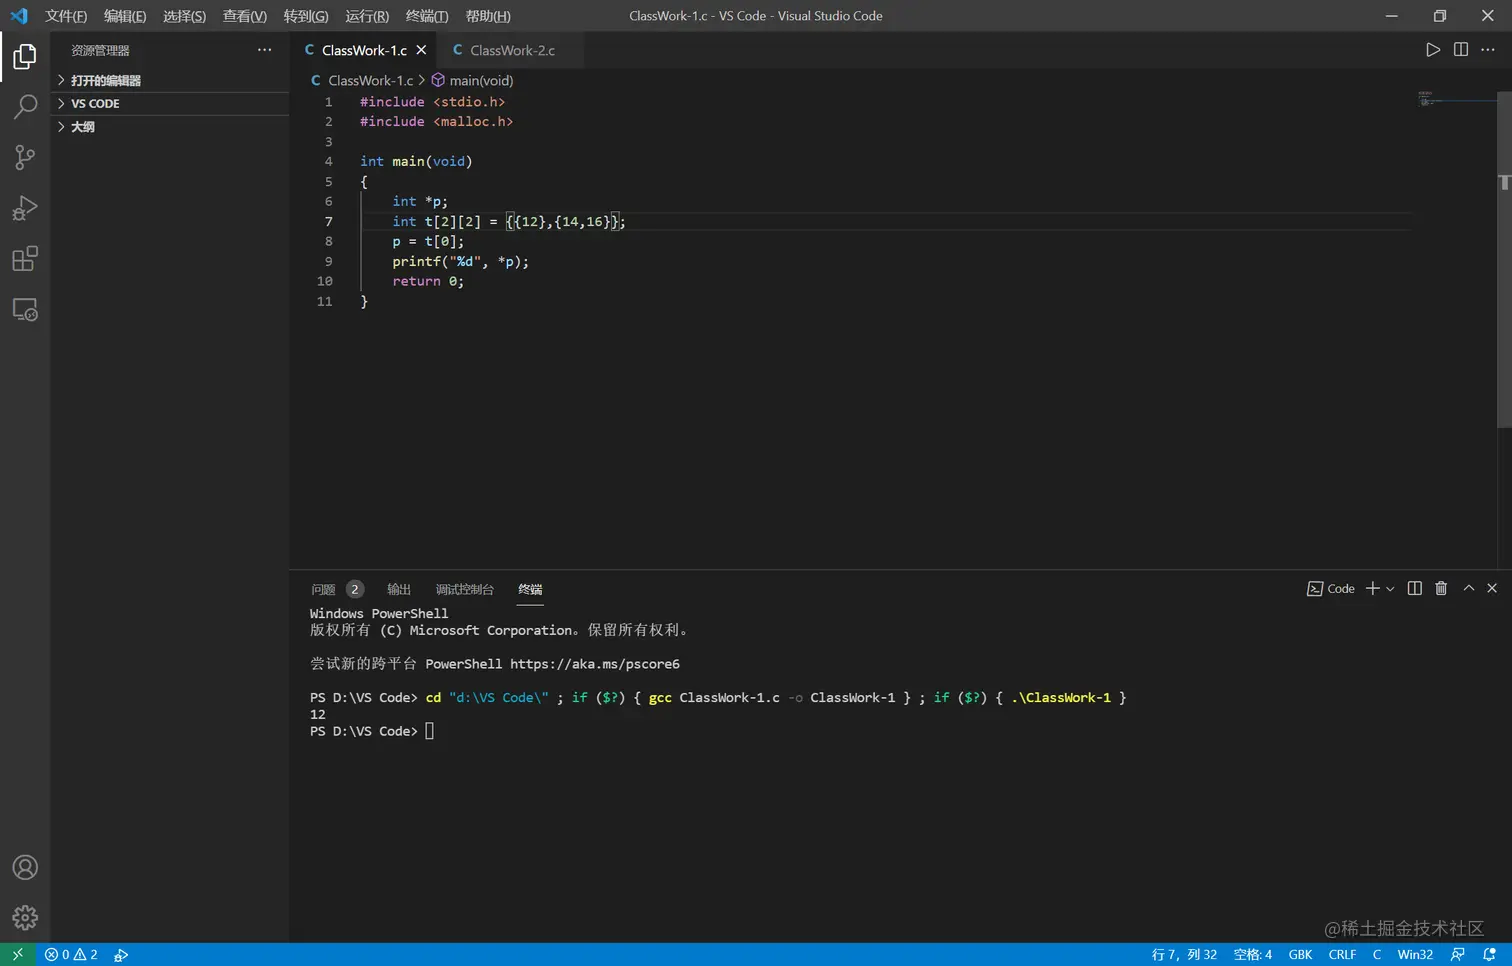The image size is (1512, 966).
Task: Click the https://aka.ms/pscore6 link in terminal
Action: [x=595, y=664]
